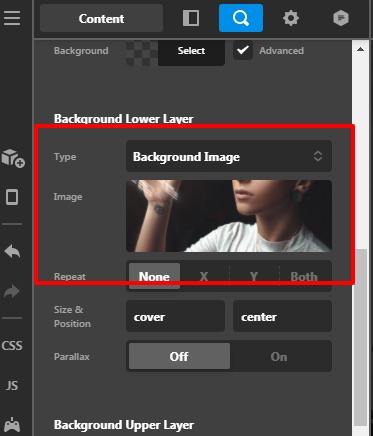Click the background image thumbnail
Screen dimensions: 373x436
point(229,216)
